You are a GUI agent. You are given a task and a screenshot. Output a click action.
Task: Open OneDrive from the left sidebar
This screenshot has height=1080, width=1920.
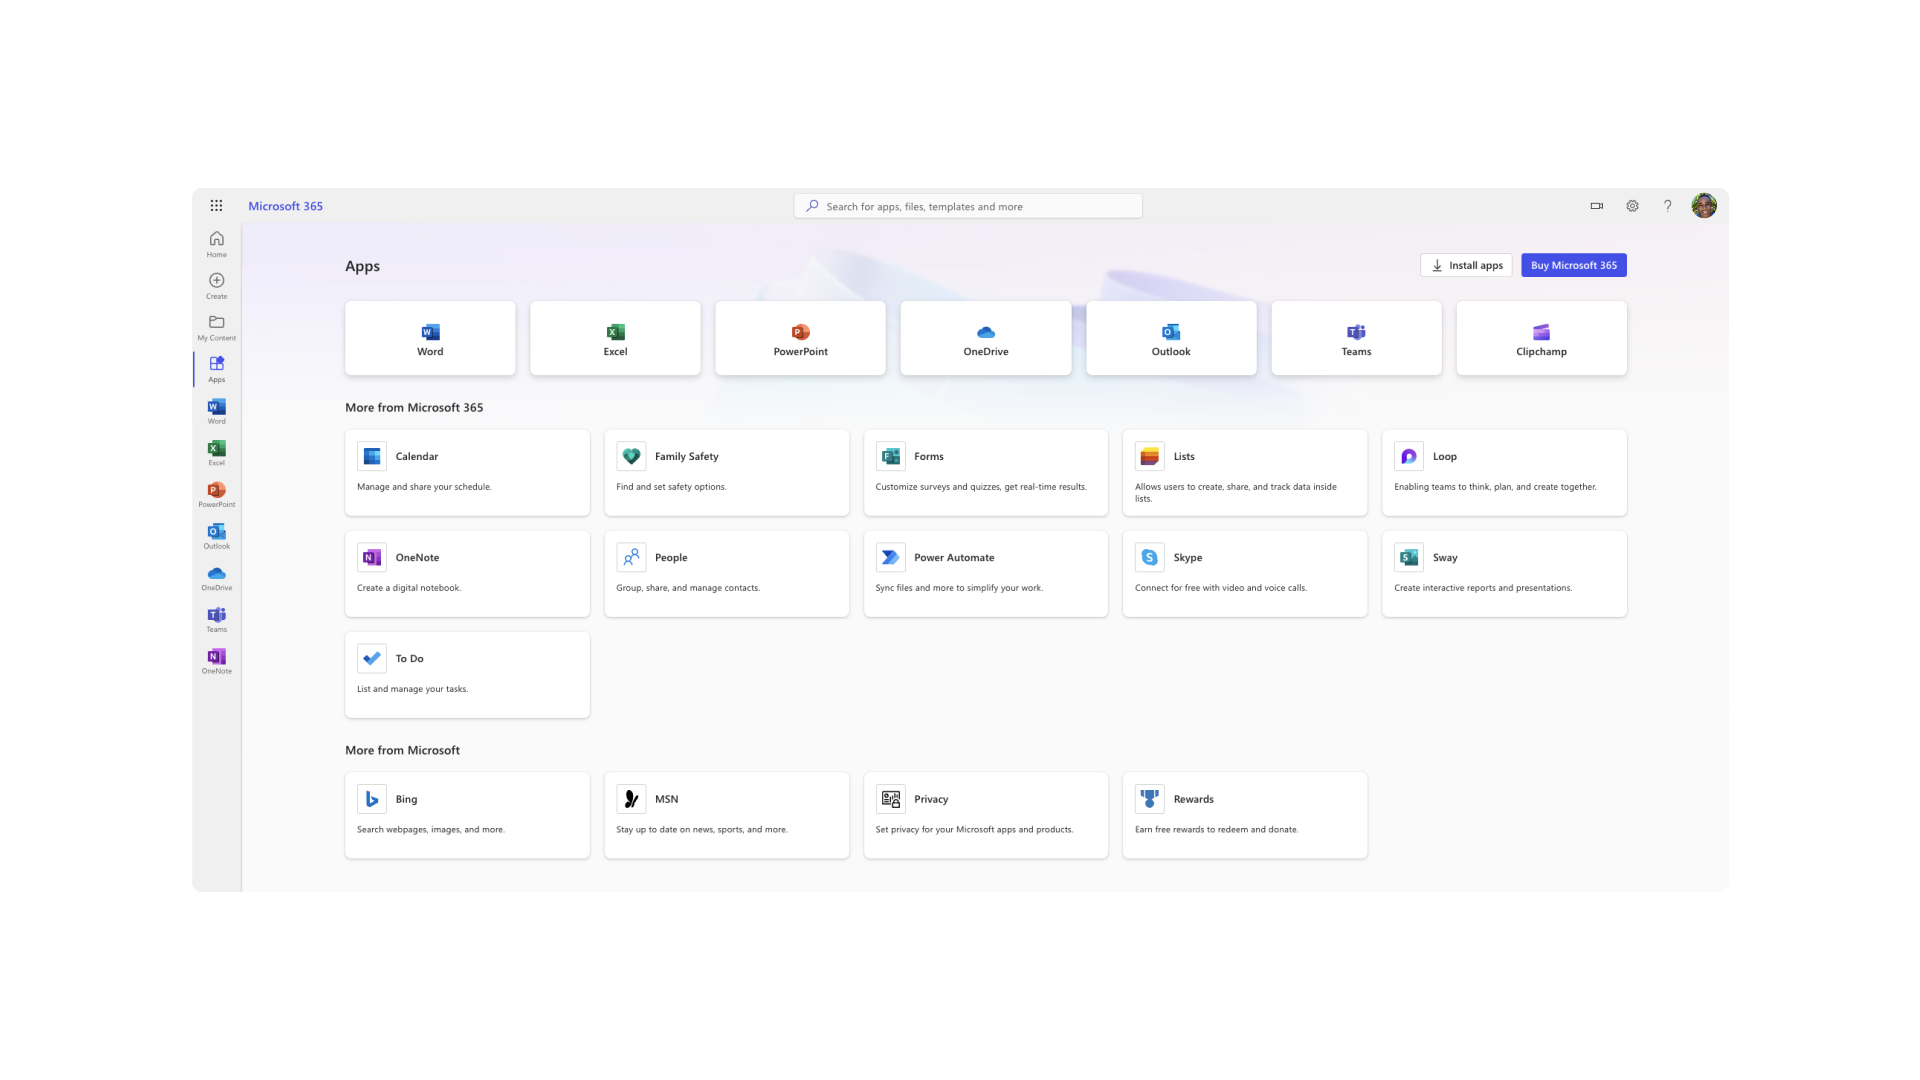tap(216, 577)
